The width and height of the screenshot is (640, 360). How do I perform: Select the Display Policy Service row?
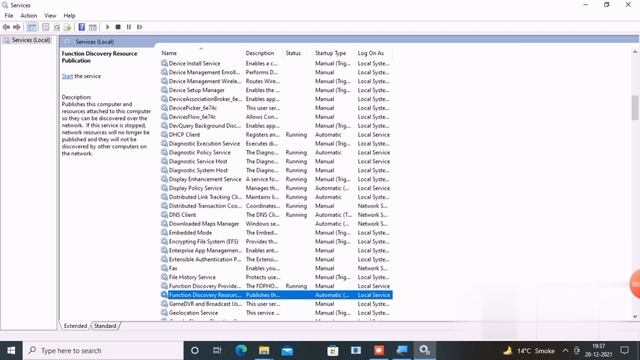[276, 188]
